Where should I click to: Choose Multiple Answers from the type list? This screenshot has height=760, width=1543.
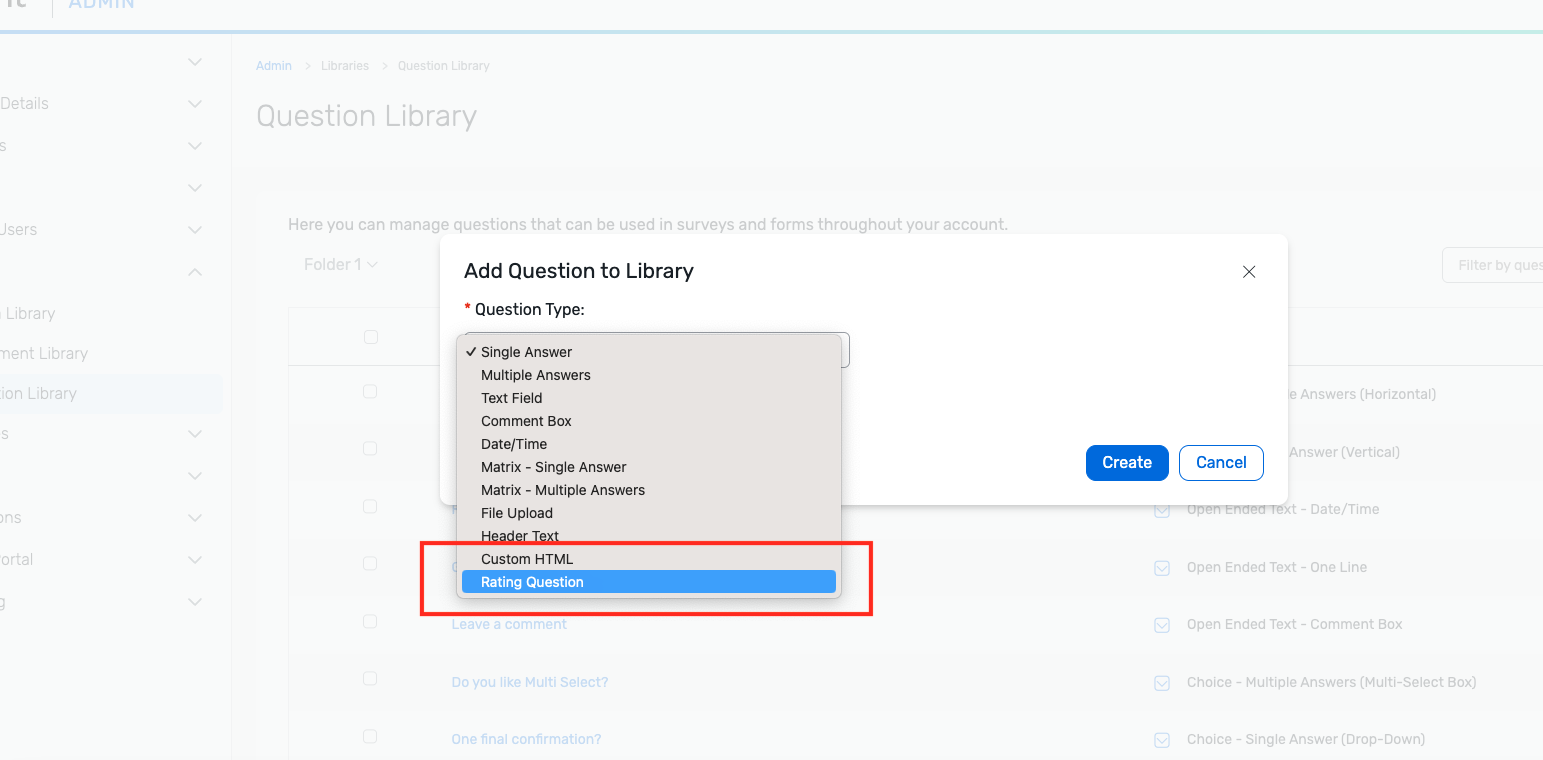[648, 375]
